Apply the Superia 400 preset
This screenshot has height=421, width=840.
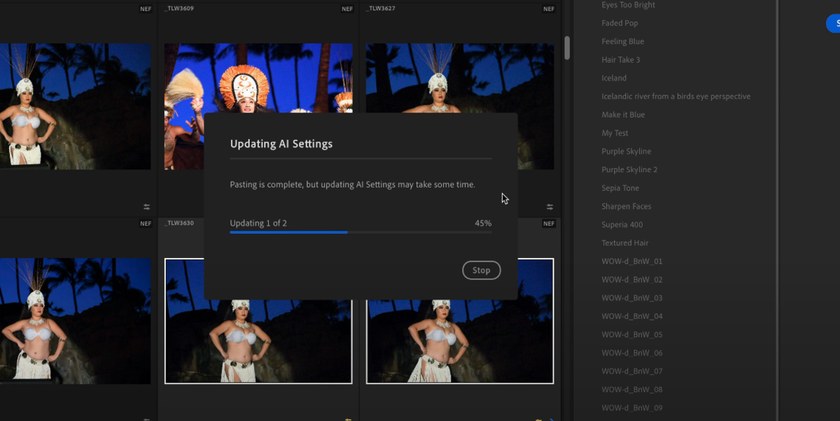(622, 224)
